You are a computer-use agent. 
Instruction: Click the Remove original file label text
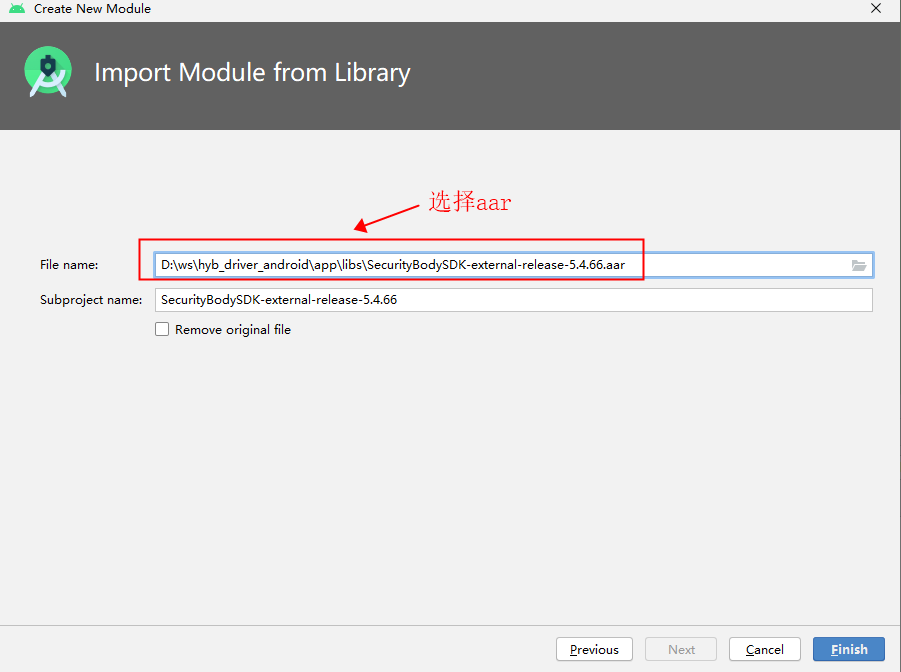(233, 330)
